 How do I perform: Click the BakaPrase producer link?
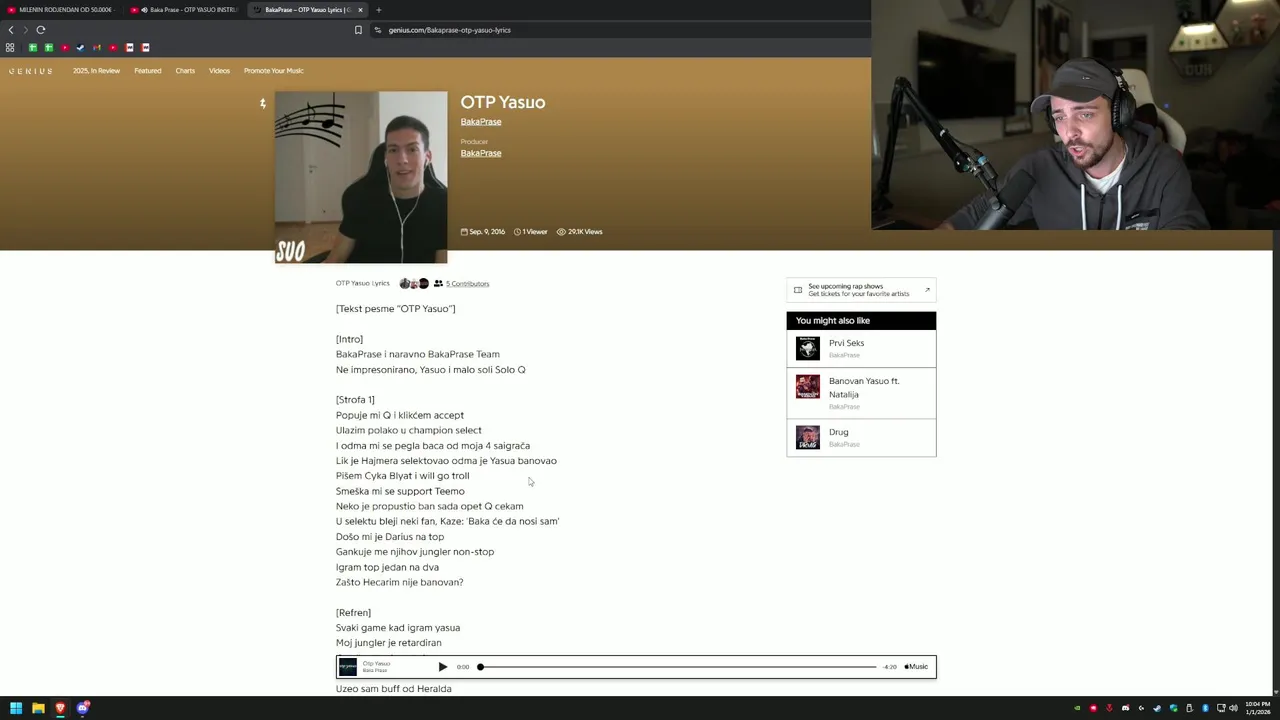(x=481, y=153)
